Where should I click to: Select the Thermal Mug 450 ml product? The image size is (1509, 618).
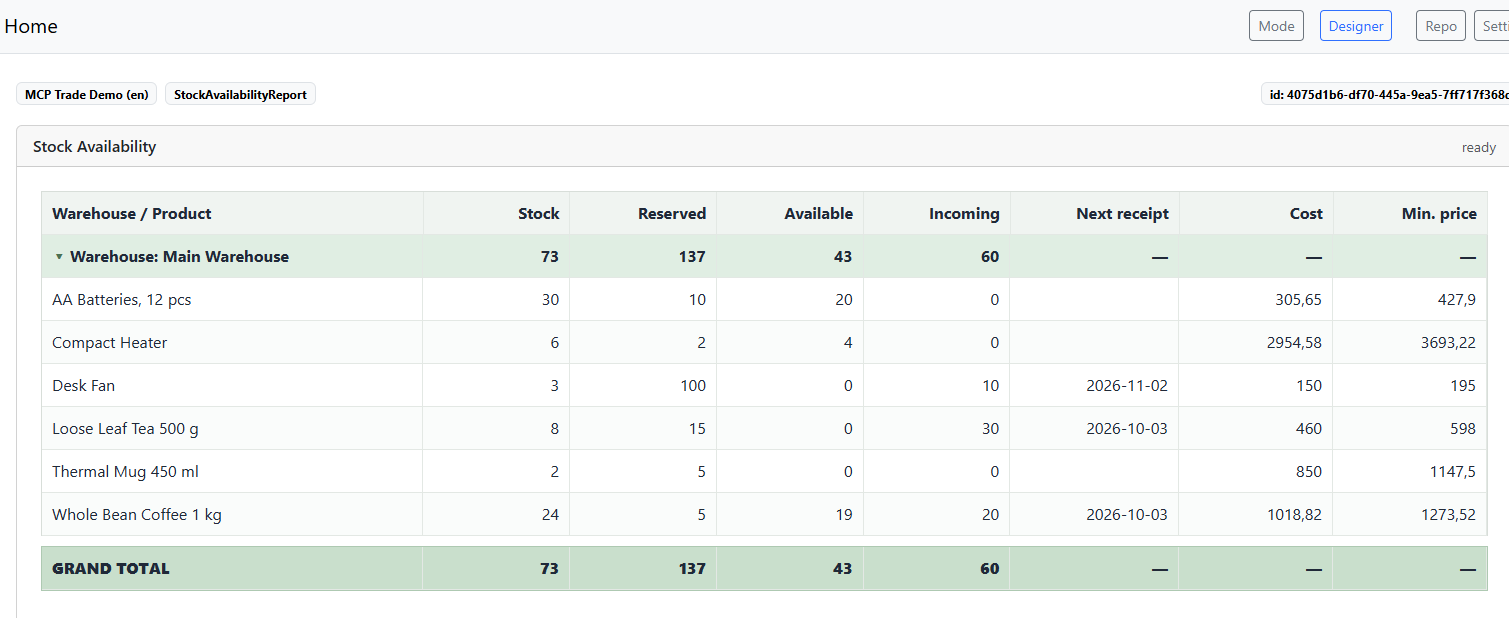coord(126,472)
